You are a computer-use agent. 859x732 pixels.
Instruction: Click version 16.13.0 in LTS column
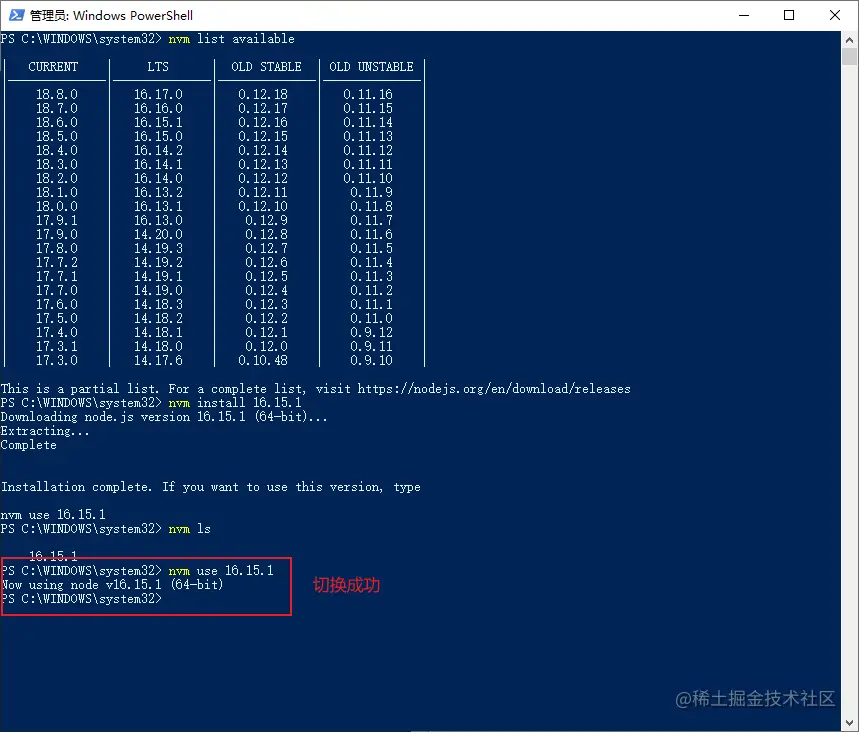158,220
